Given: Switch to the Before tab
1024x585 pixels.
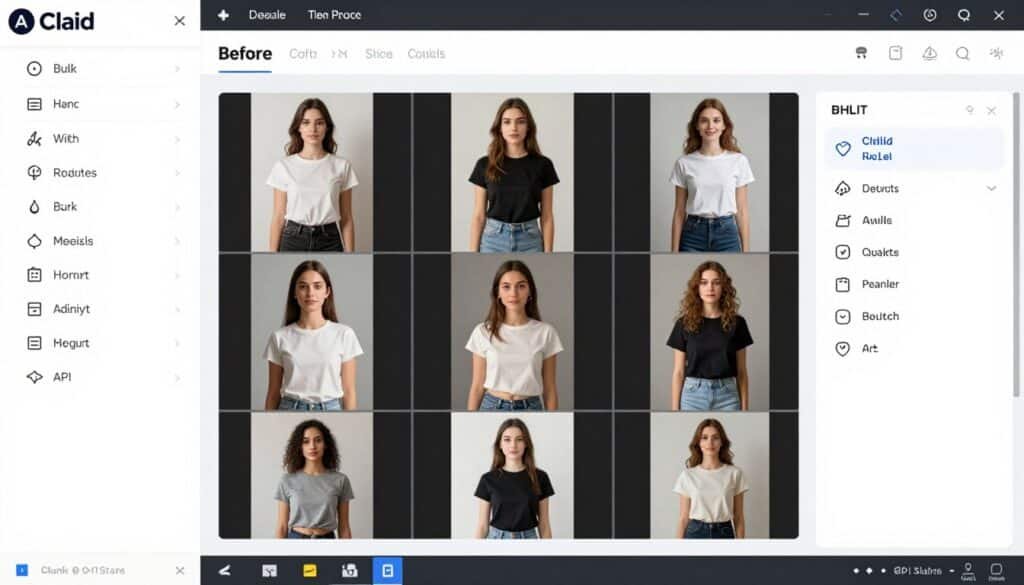Looking at the screenshot, I should 244,53.
